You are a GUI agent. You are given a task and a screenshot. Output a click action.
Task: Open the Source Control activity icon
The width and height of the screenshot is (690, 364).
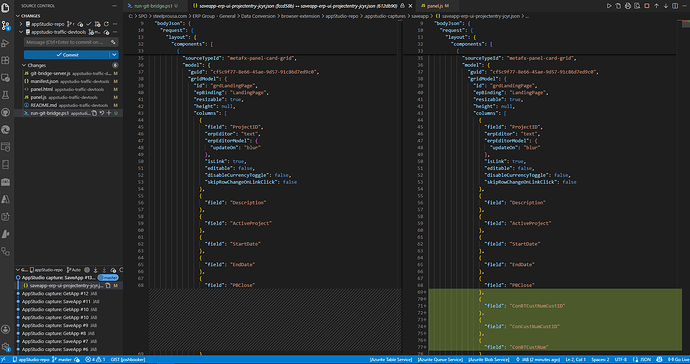[5, 26]
